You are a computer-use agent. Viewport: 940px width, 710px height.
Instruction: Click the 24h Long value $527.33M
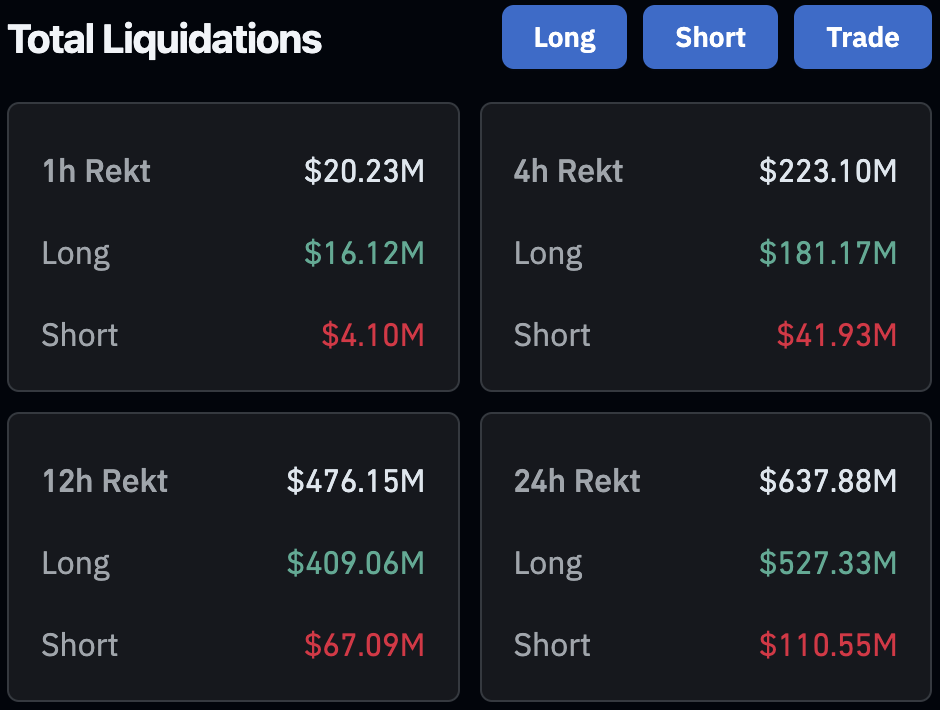pyautogui.click(x=828, y=562)
